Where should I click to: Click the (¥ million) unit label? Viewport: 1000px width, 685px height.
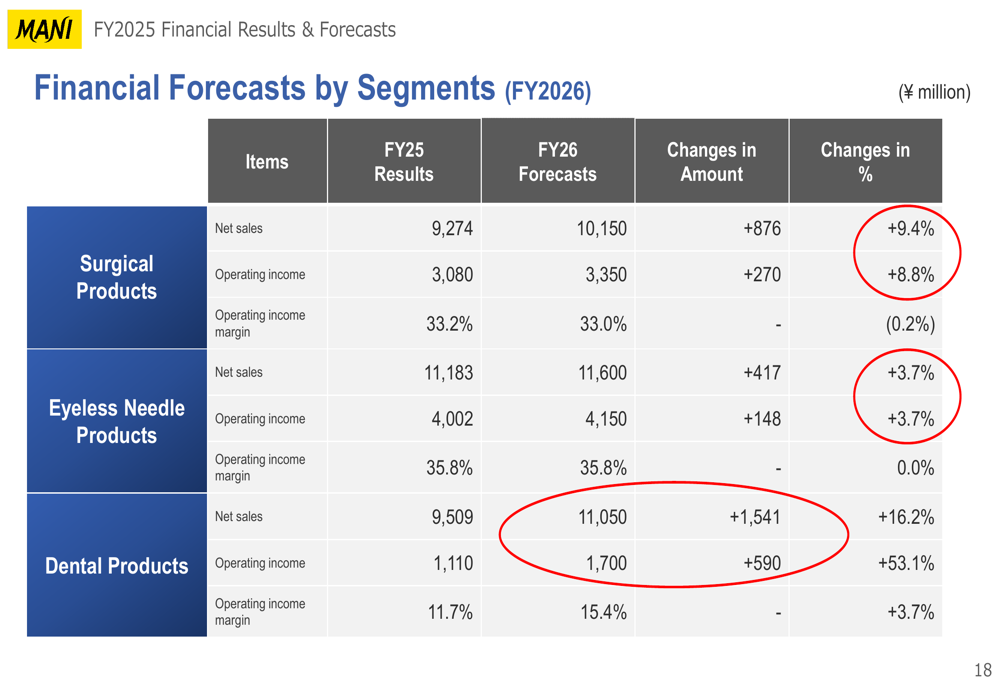pos(934,92)
